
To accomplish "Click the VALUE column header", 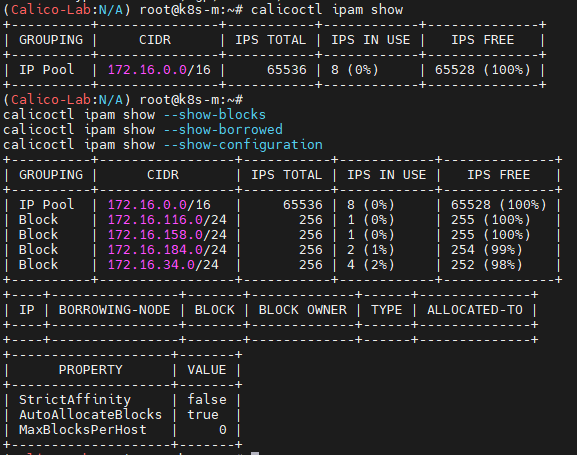I will [x=207, y=370].
